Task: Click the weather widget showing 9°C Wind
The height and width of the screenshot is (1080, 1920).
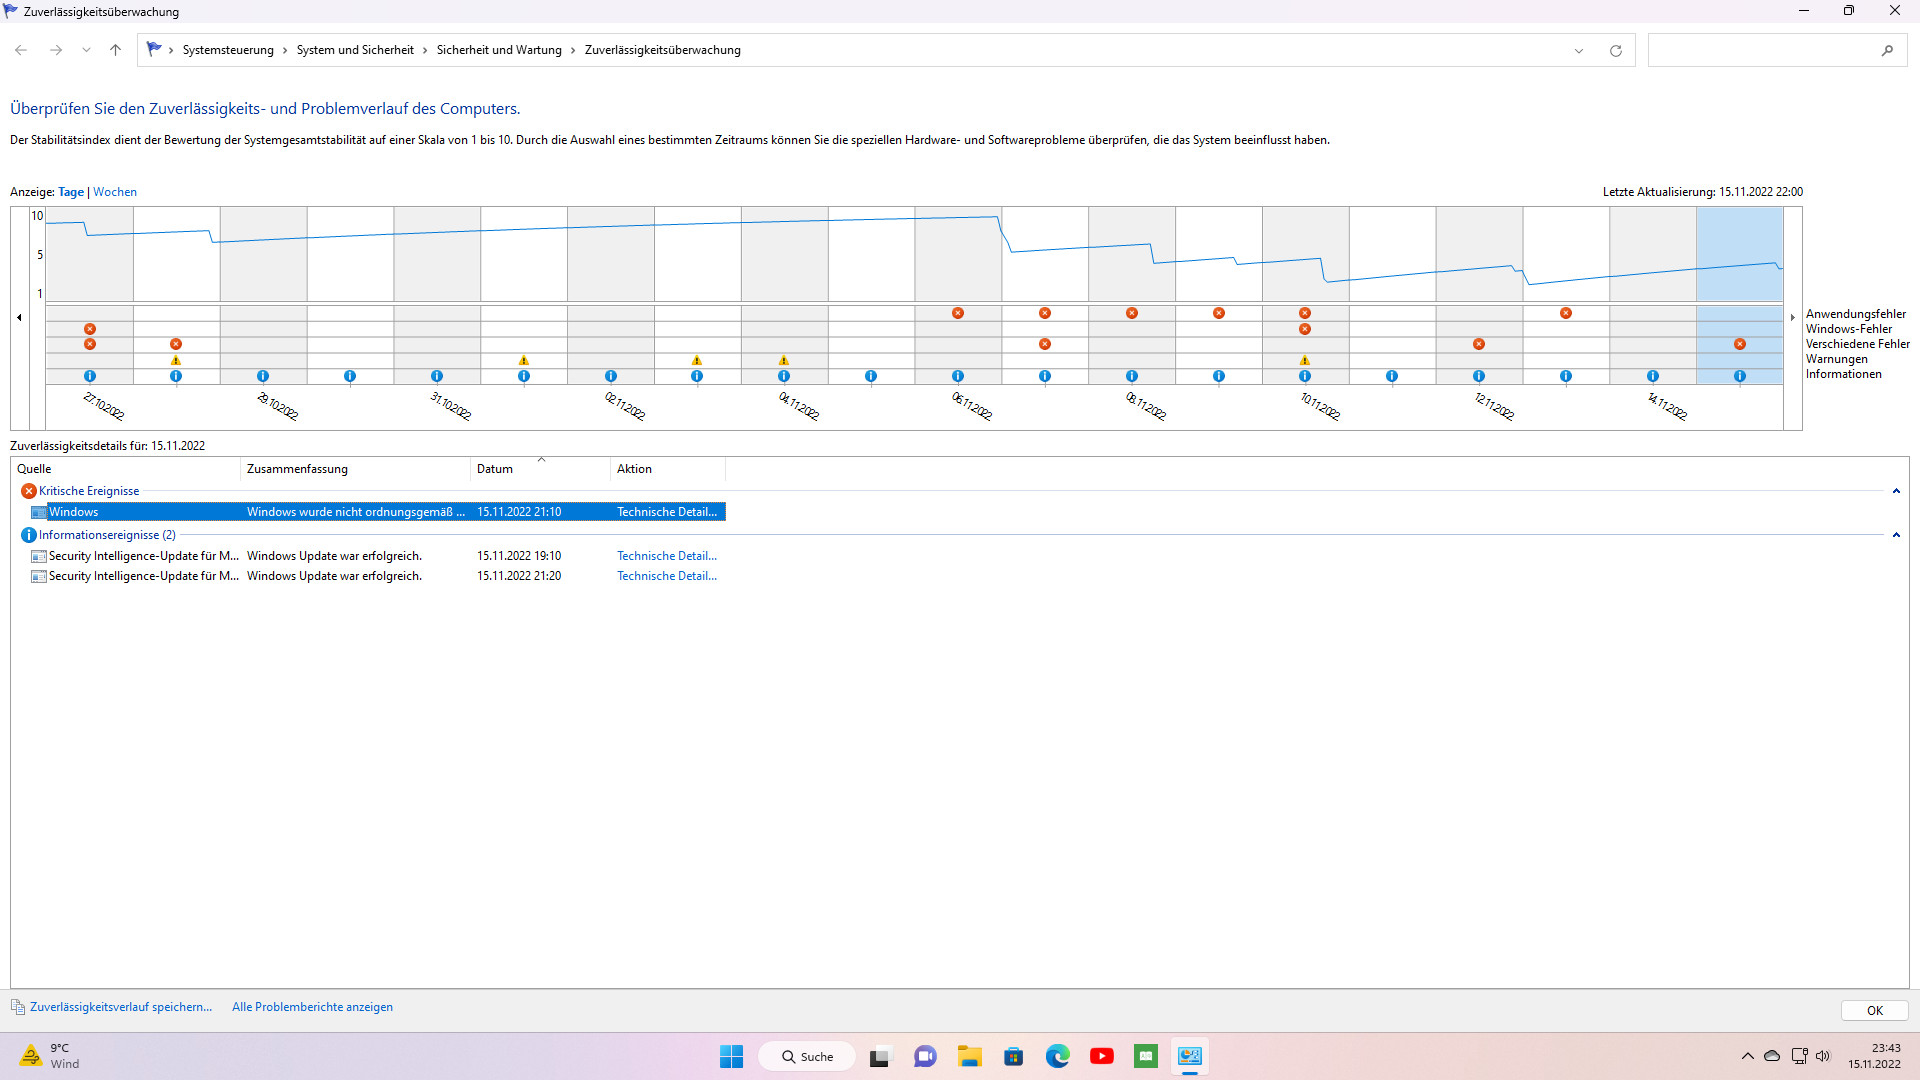Action: 48,1056
